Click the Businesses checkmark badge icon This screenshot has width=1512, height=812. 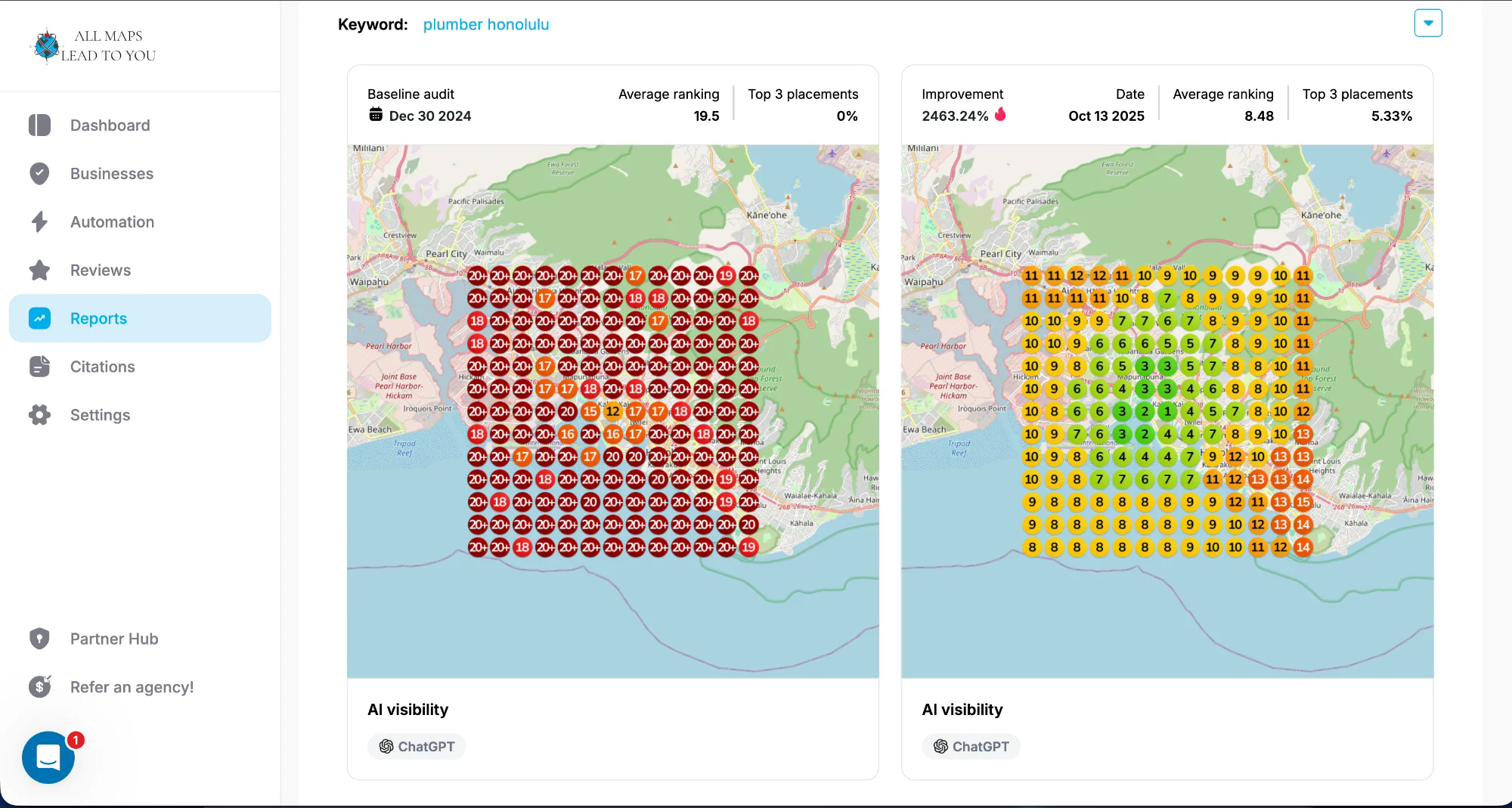(x=39, y=174)
